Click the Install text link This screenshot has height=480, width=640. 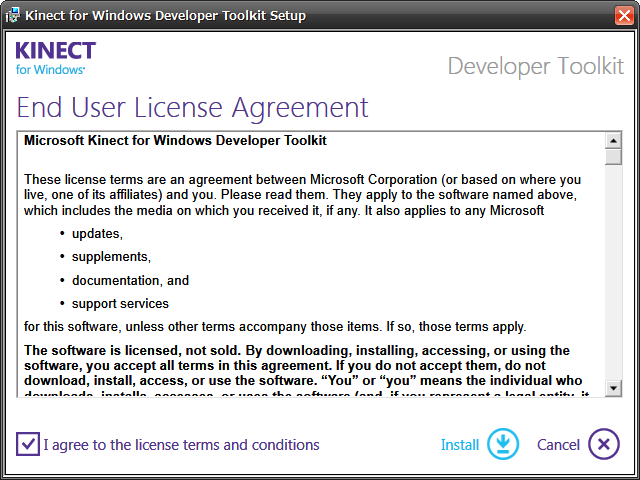[x=460, y=444]
